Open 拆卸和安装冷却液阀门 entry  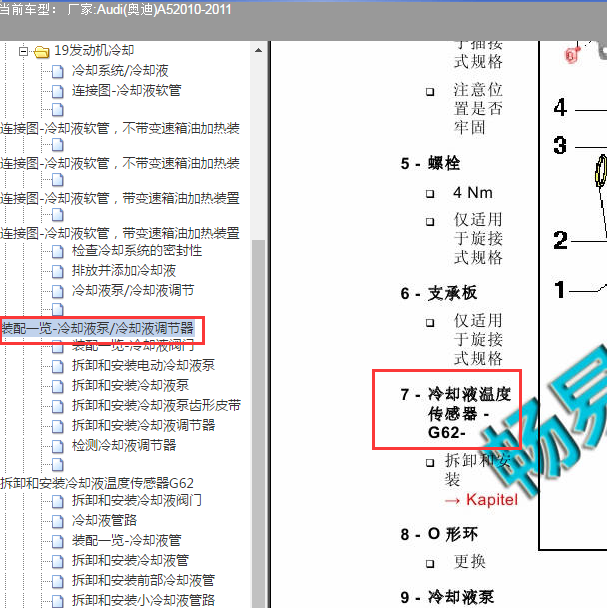click(137, 500)
